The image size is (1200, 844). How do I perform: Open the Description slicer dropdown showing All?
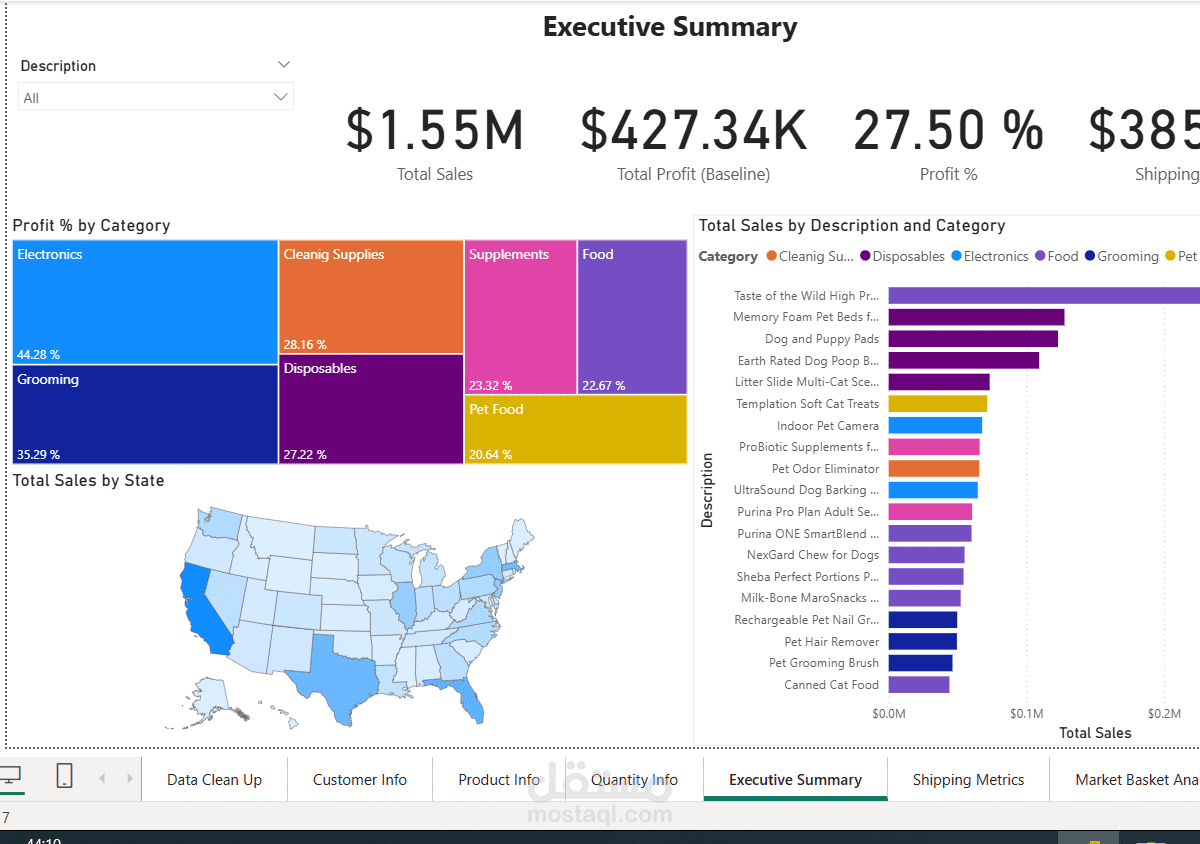coord(156,97)
